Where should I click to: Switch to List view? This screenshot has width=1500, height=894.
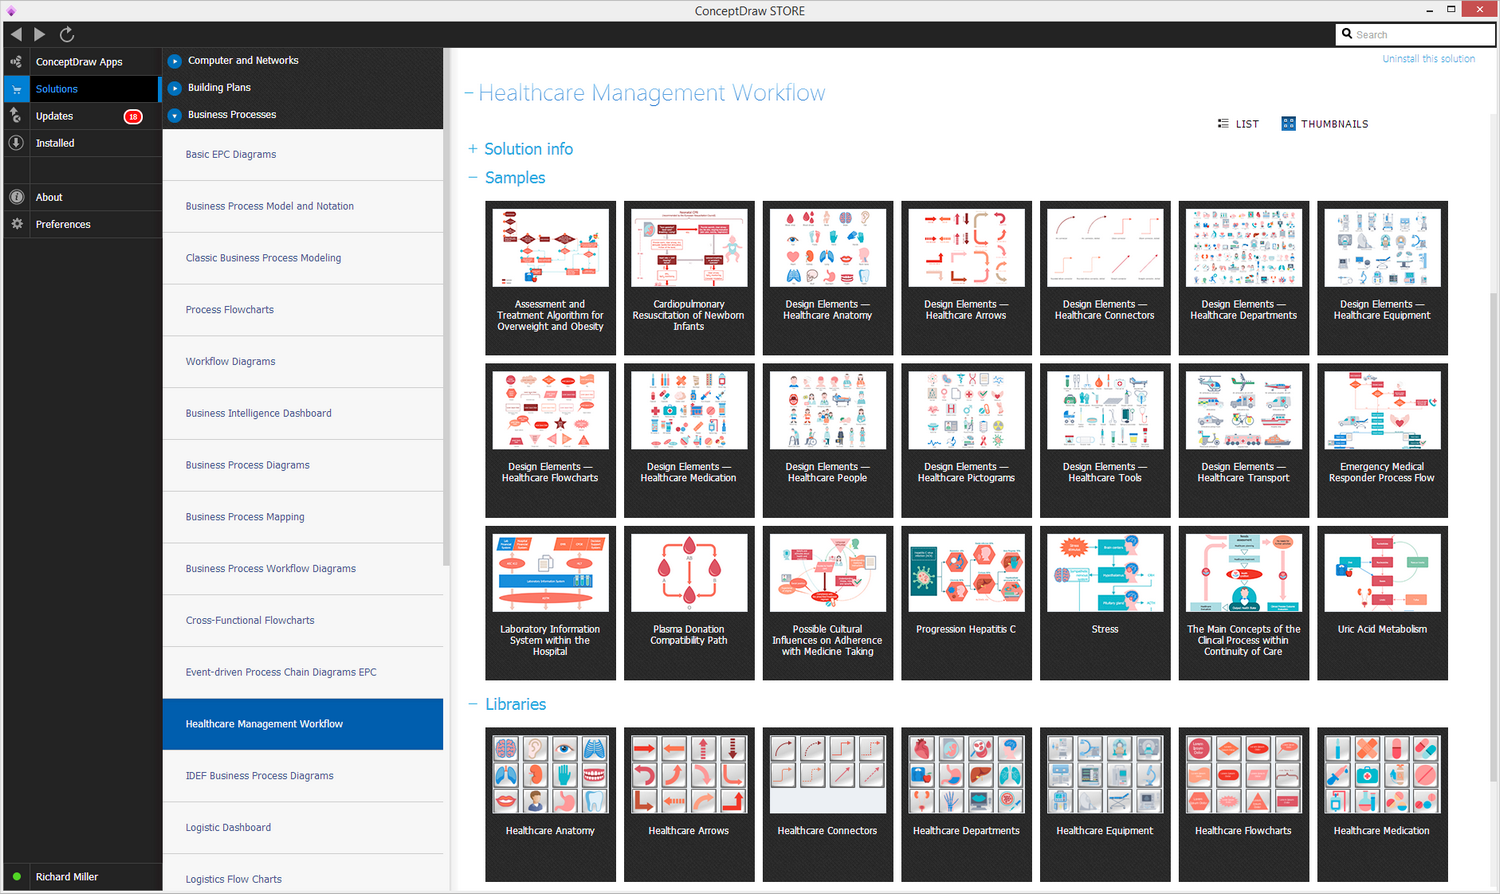1238,124
